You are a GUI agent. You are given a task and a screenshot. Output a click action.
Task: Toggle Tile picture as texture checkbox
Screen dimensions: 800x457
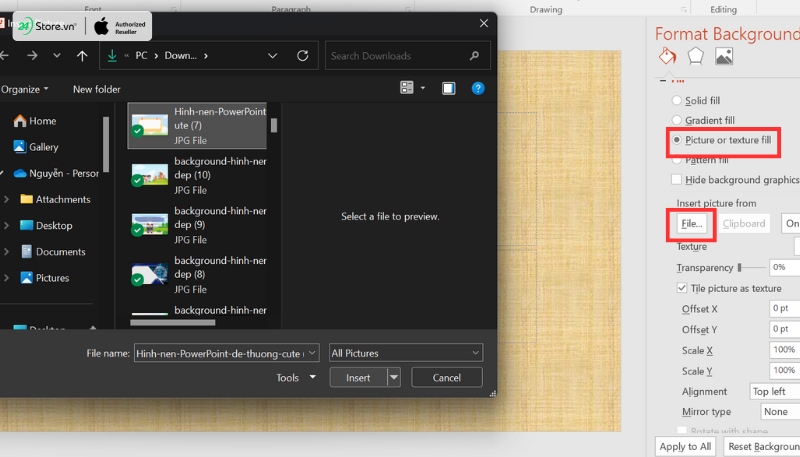pos(682,288)
